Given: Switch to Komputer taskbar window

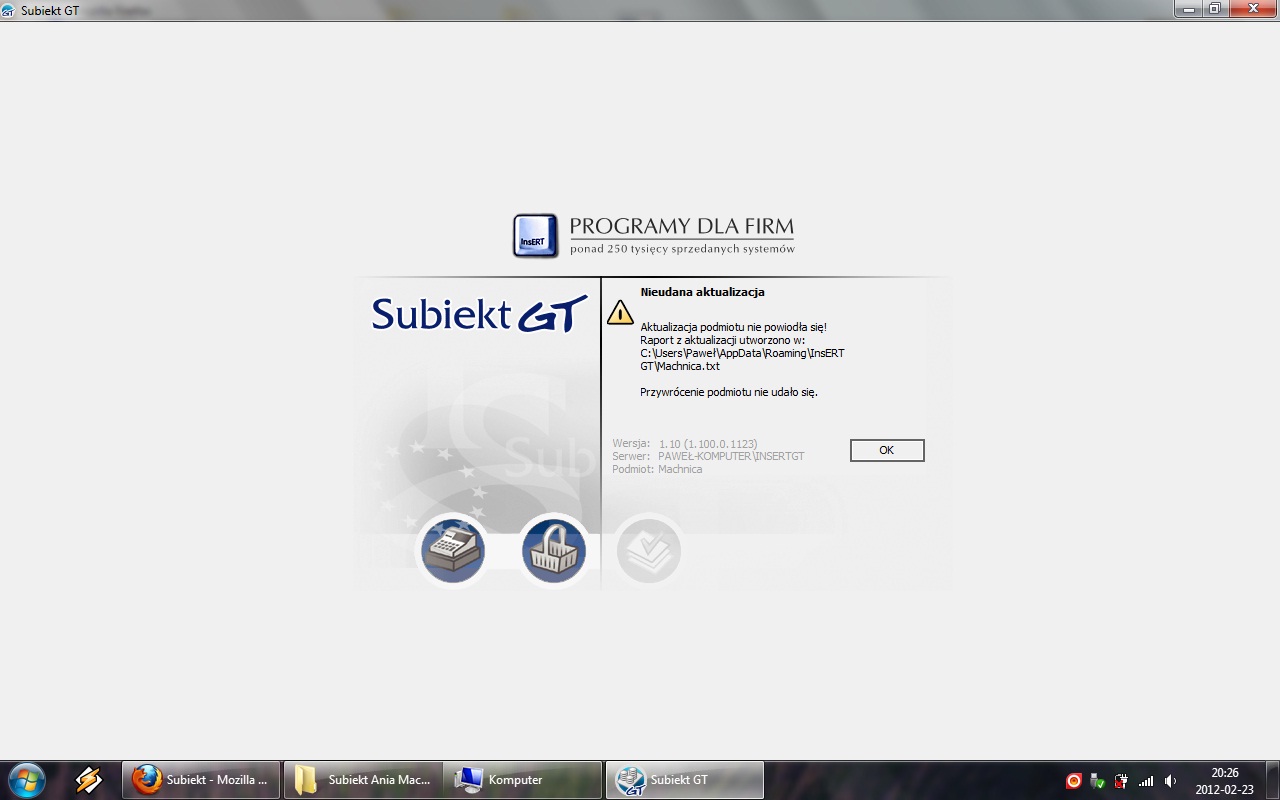Looking at the screenshot, I should pos(523,780).
